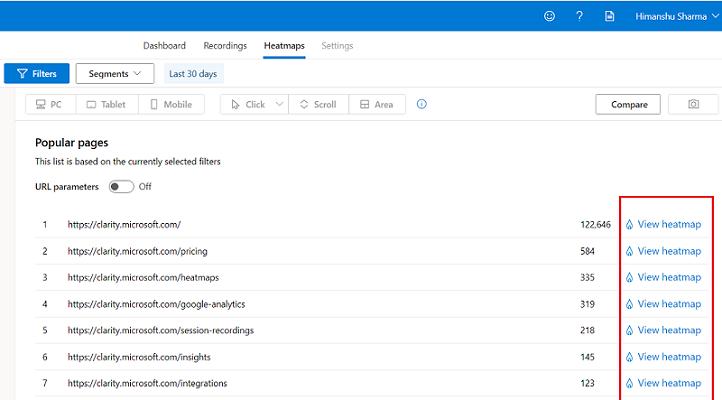This screenshot has height=400, width=722.
Task: Select URL https://clarity.microsoft.com/google-analytics
Action: [156, 304]
